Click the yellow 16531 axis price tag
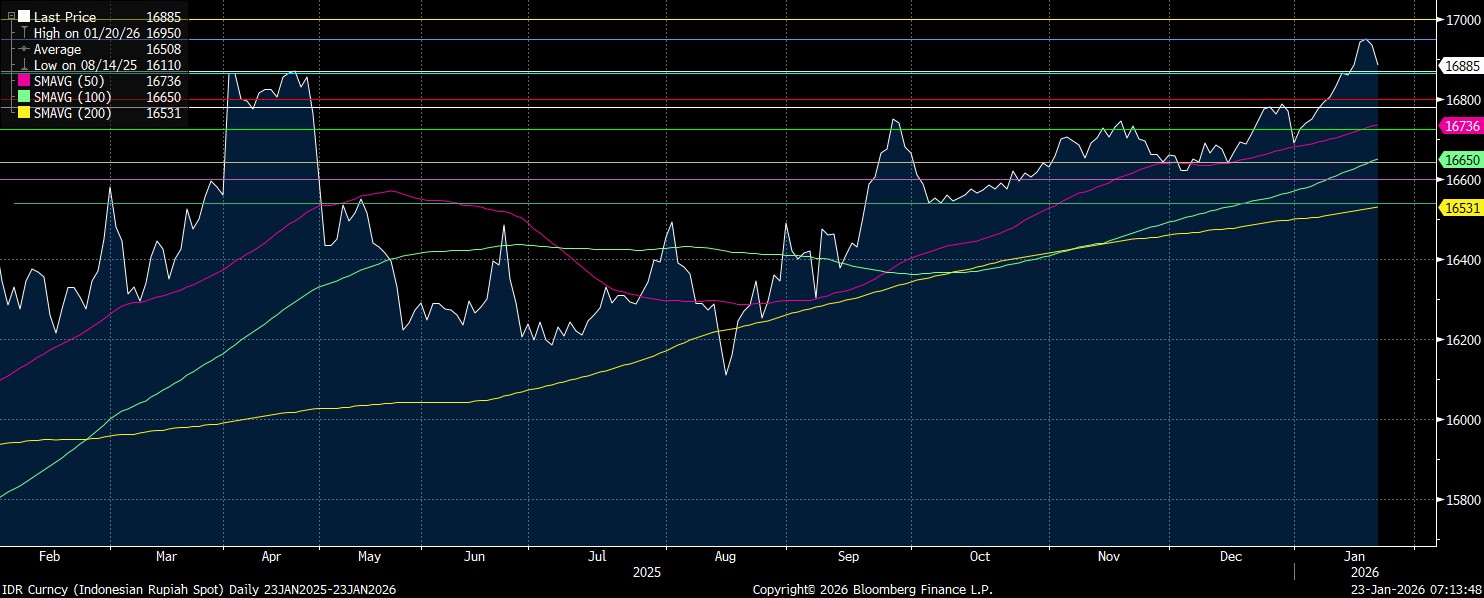 pos(1460,207)
